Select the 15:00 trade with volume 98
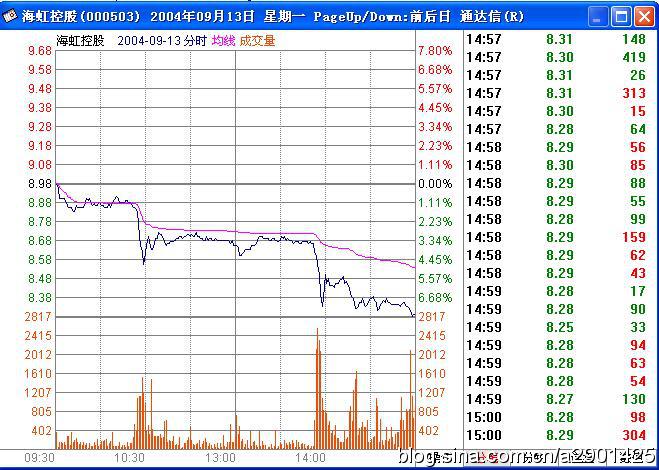Screen dimensions: 659x470 (556, 417)
